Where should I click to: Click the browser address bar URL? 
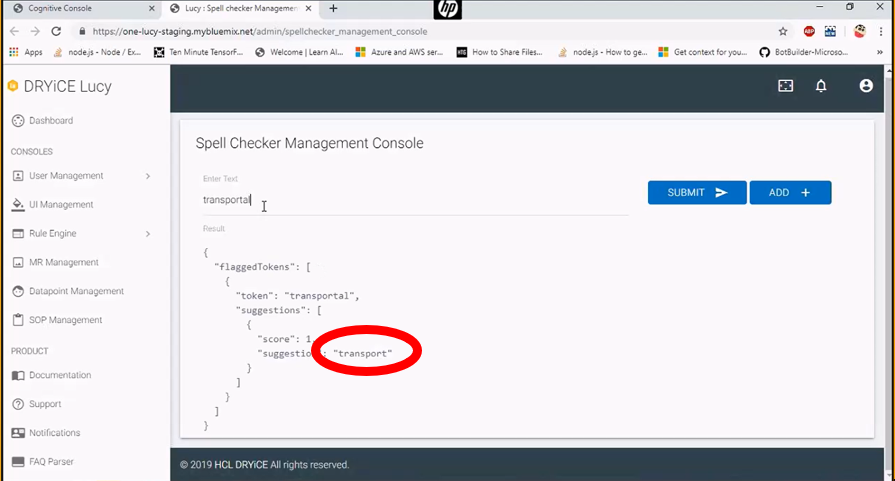click(x=260, y=31)
